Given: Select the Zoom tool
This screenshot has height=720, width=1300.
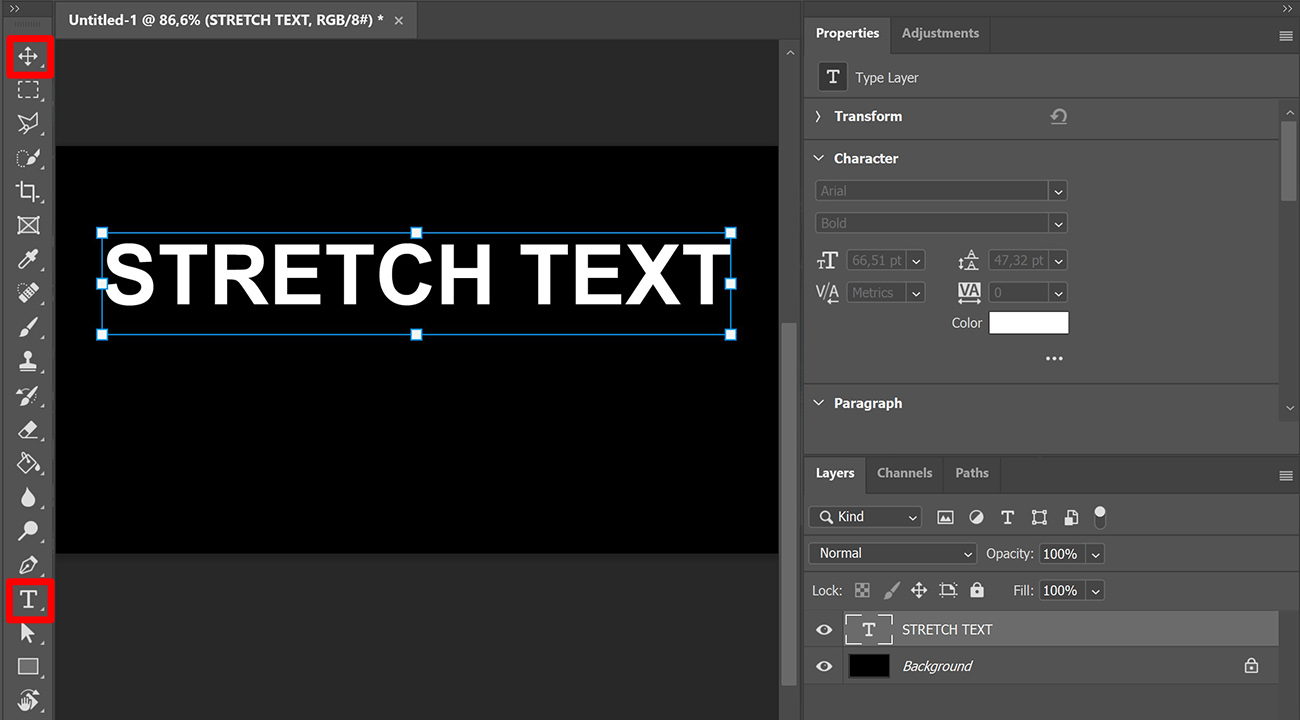Looking at the screenshot, I should (x=28, y=531).
